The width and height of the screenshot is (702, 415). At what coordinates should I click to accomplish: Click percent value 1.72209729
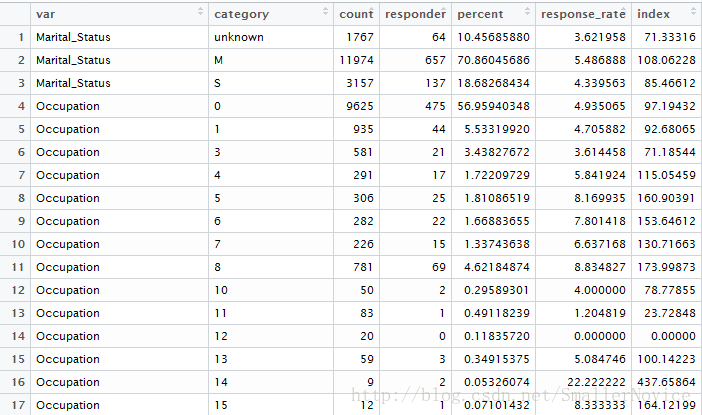click(497, 175)
